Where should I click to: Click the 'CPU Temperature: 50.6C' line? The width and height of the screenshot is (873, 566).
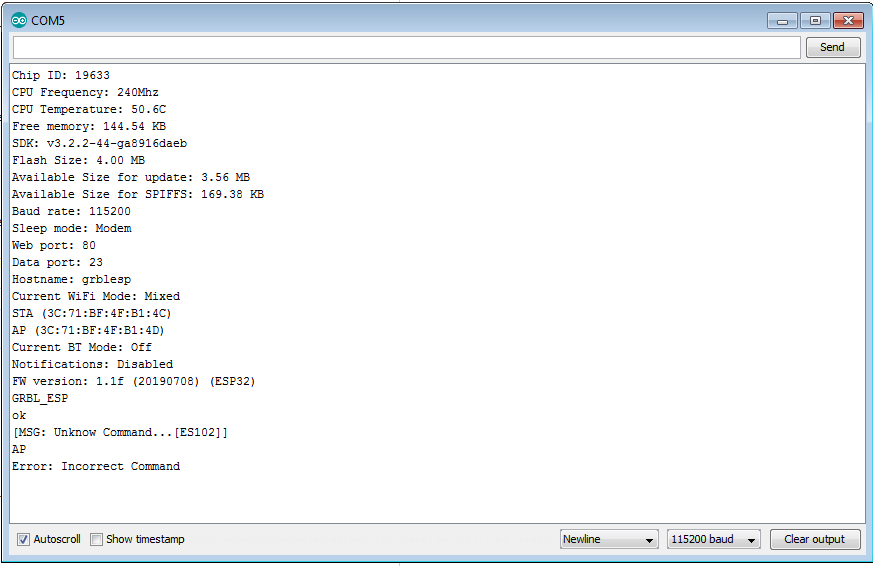89,110
